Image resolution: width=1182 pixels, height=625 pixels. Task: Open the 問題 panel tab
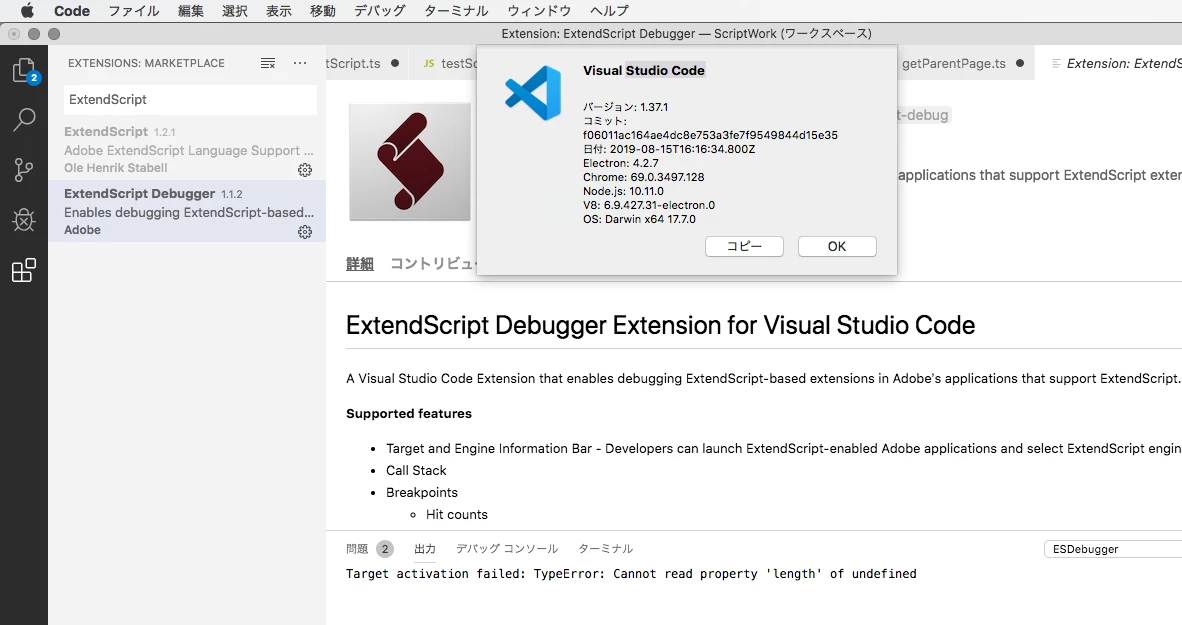[357, 549]
